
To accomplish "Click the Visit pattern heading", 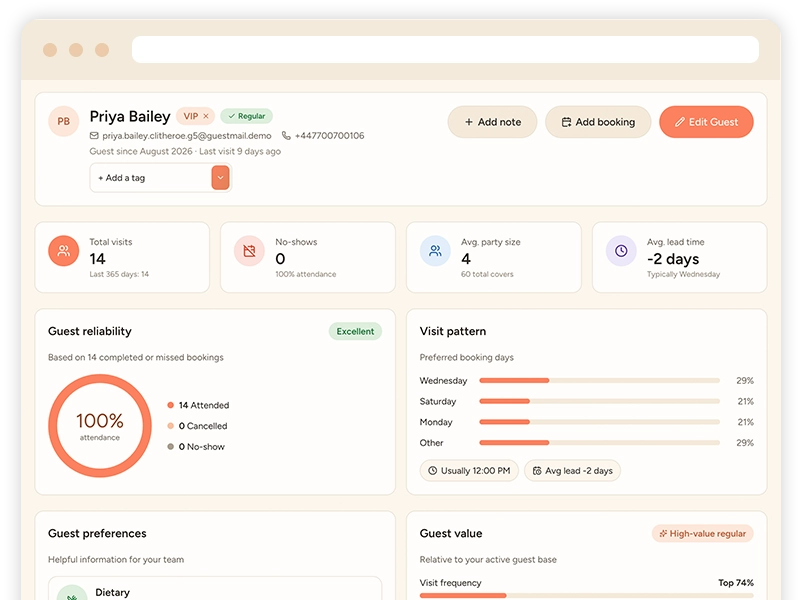I will point(453,332).
